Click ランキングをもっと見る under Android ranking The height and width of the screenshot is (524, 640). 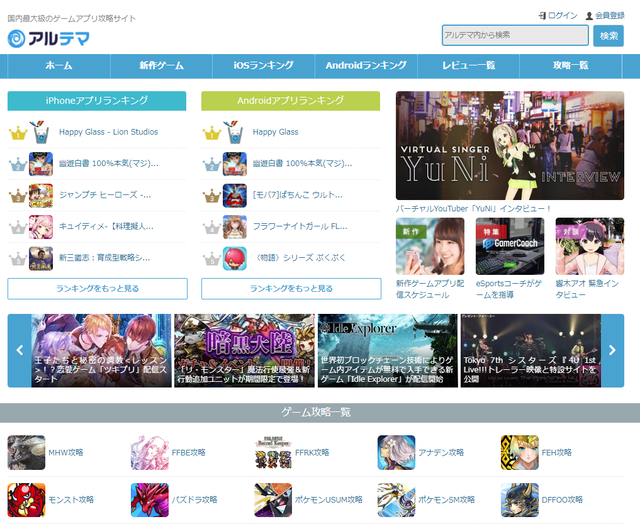pyautogui.click(x=291, y=289)
